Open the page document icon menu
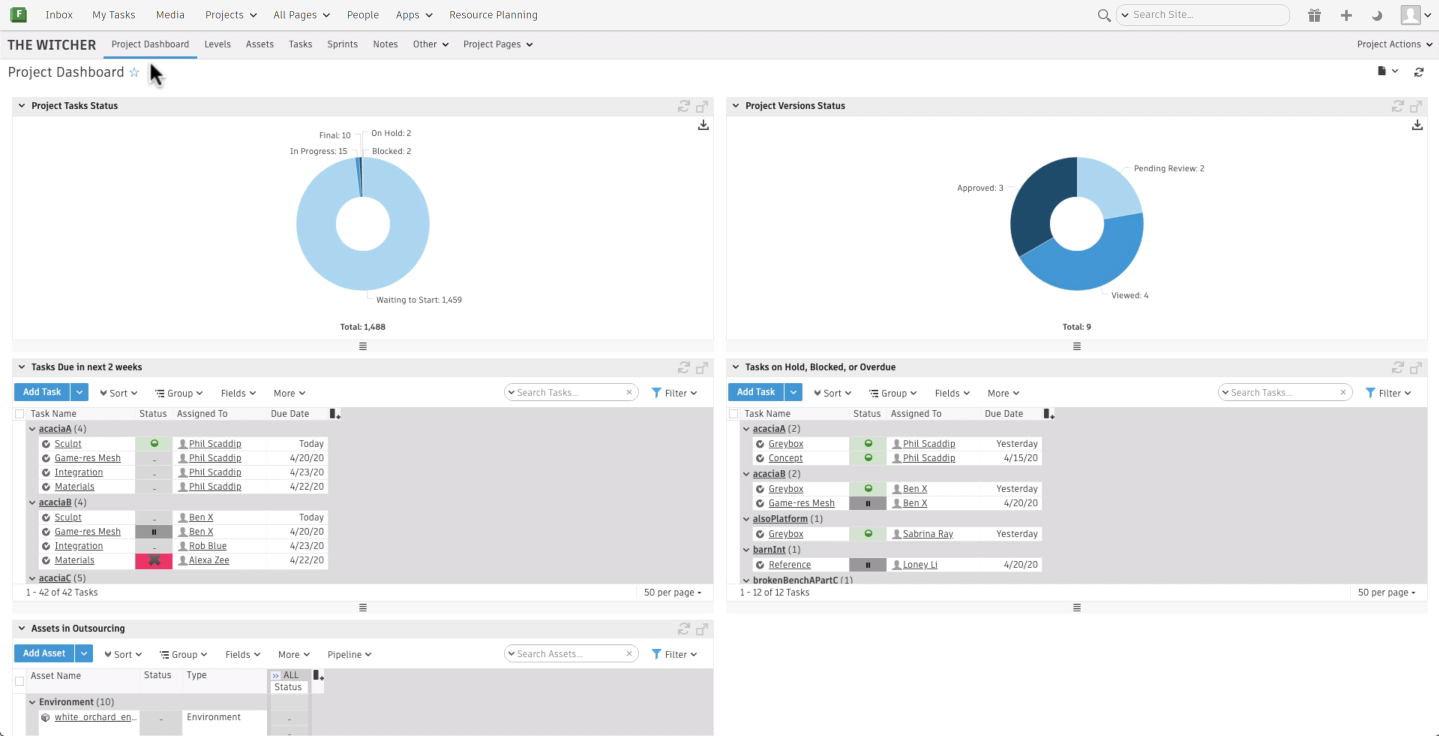Screen dimensions: 1439x736 1387,71
